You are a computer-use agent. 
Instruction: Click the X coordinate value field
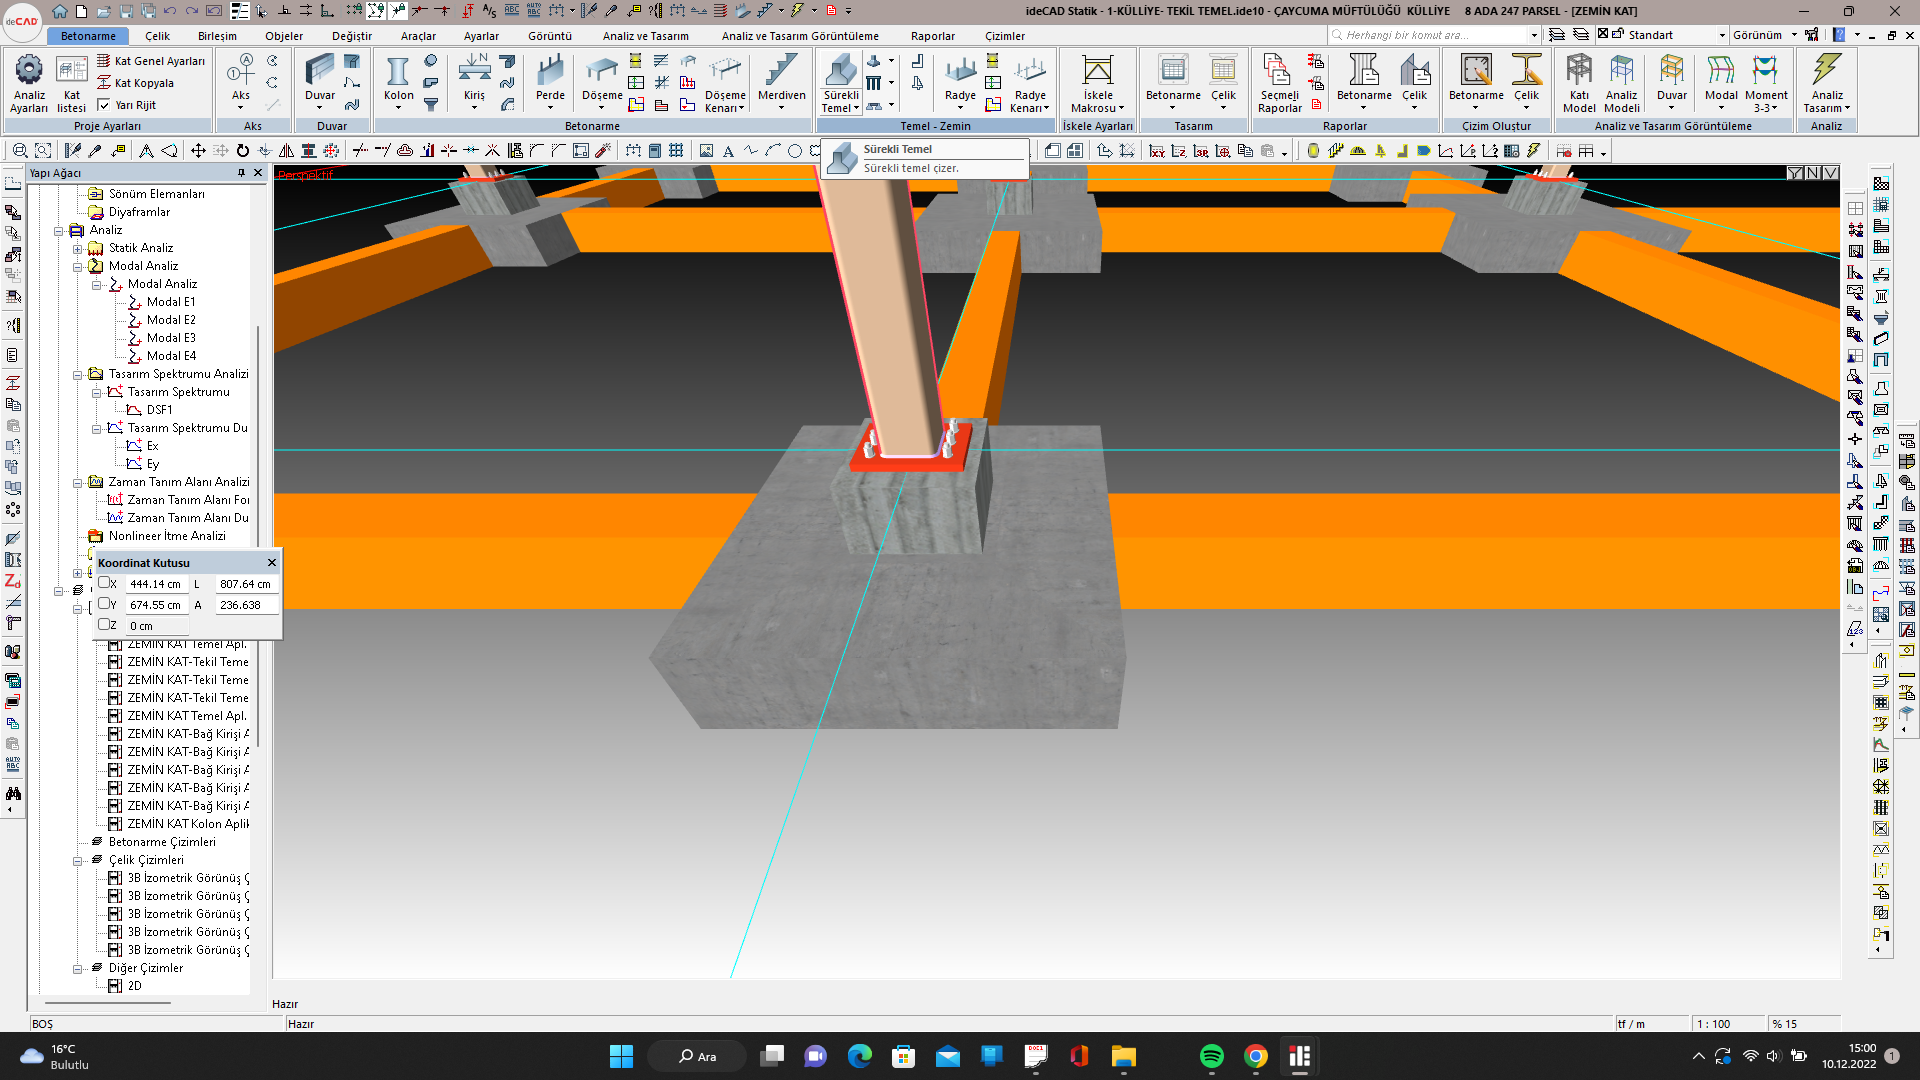coord(155,584)
